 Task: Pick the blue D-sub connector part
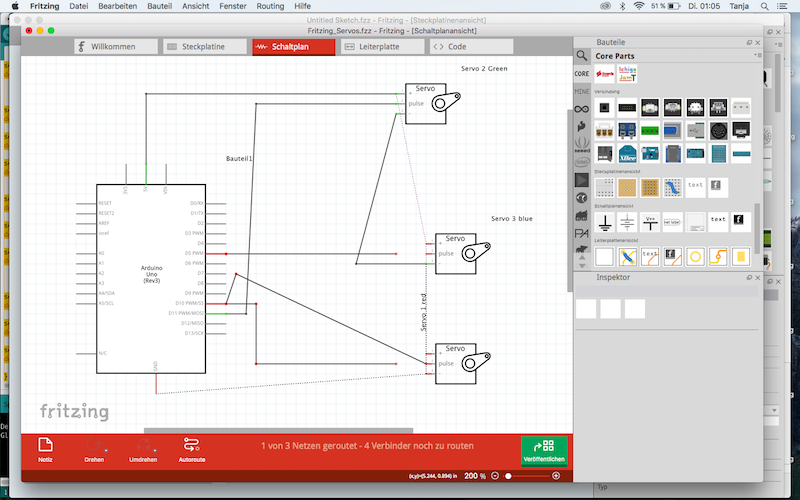672,131
